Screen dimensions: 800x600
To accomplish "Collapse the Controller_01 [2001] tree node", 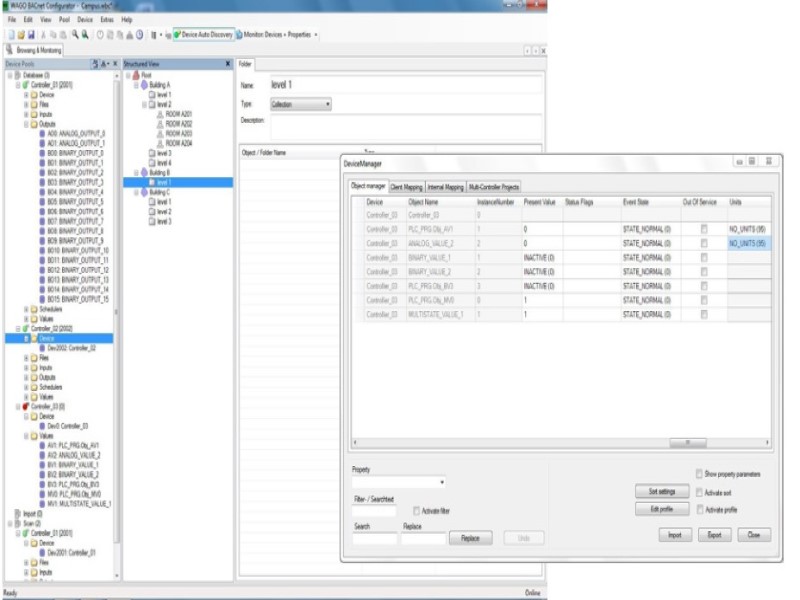I will click(x=18, y=85).
